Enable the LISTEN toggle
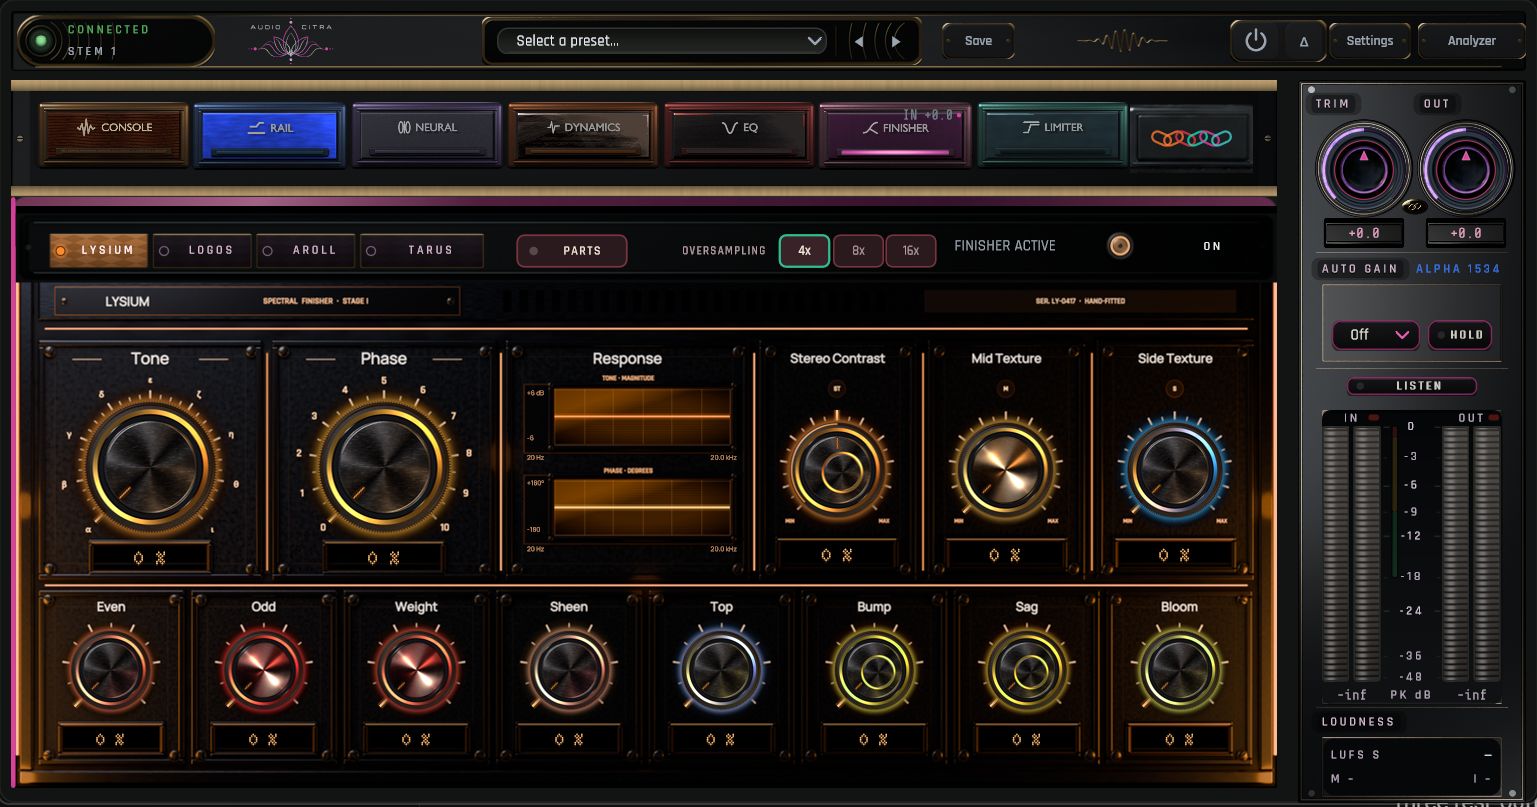1537x807 pixels. click(1412, 386)
